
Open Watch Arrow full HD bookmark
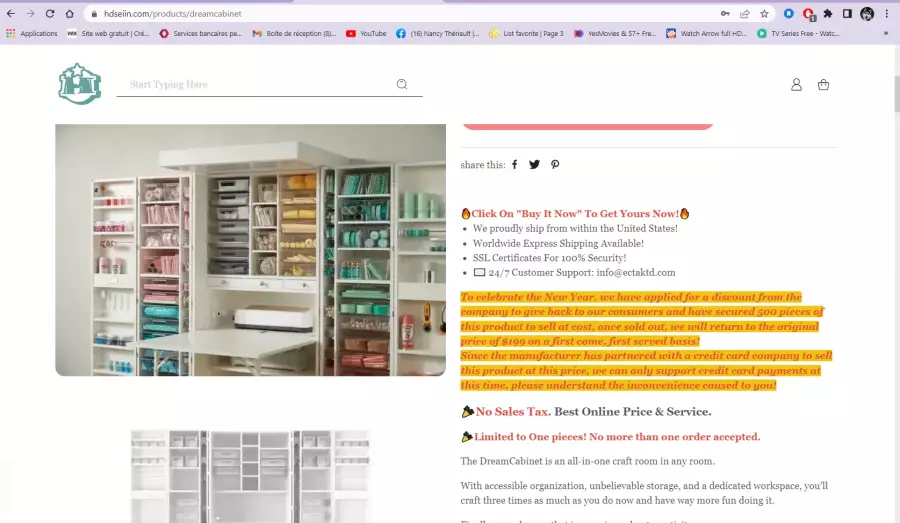click(707, 34)
